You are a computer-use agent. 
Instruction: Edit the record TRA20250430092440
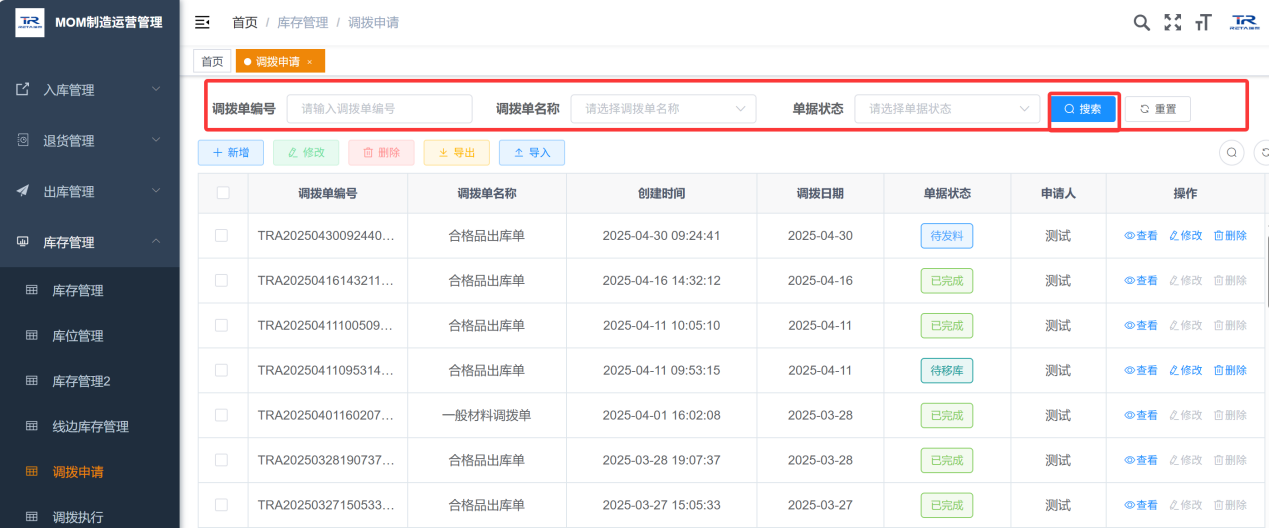1186,236
